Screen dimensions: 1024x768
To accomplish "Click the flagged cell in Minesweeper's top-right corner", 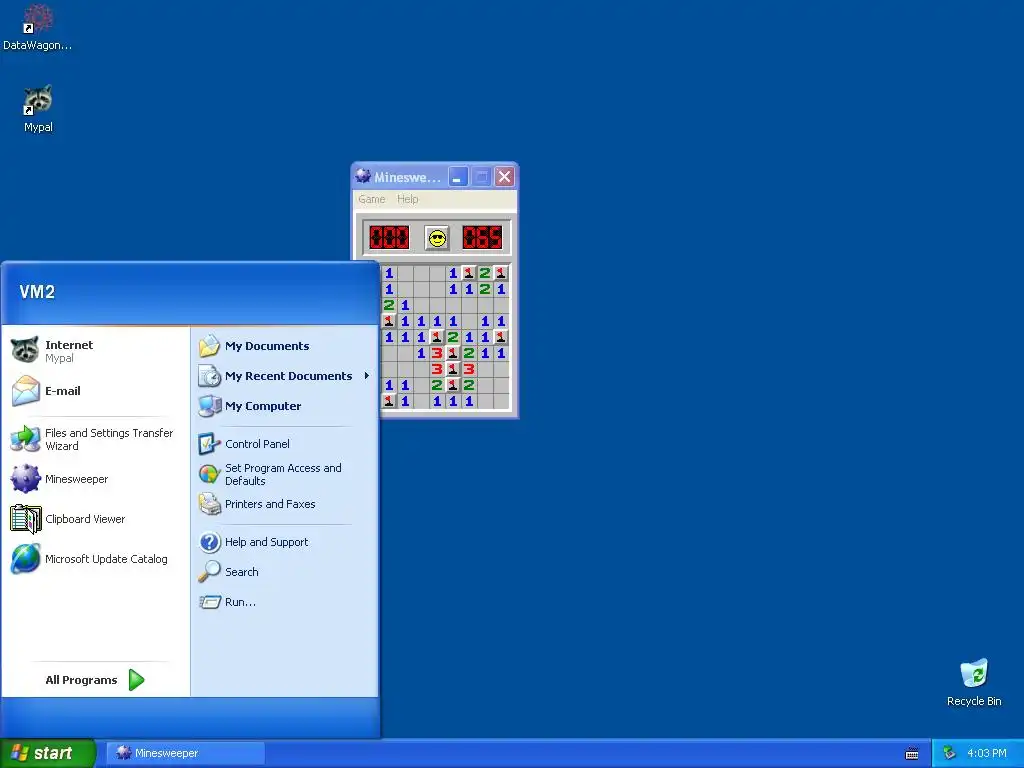I will [x=501, y=273].
